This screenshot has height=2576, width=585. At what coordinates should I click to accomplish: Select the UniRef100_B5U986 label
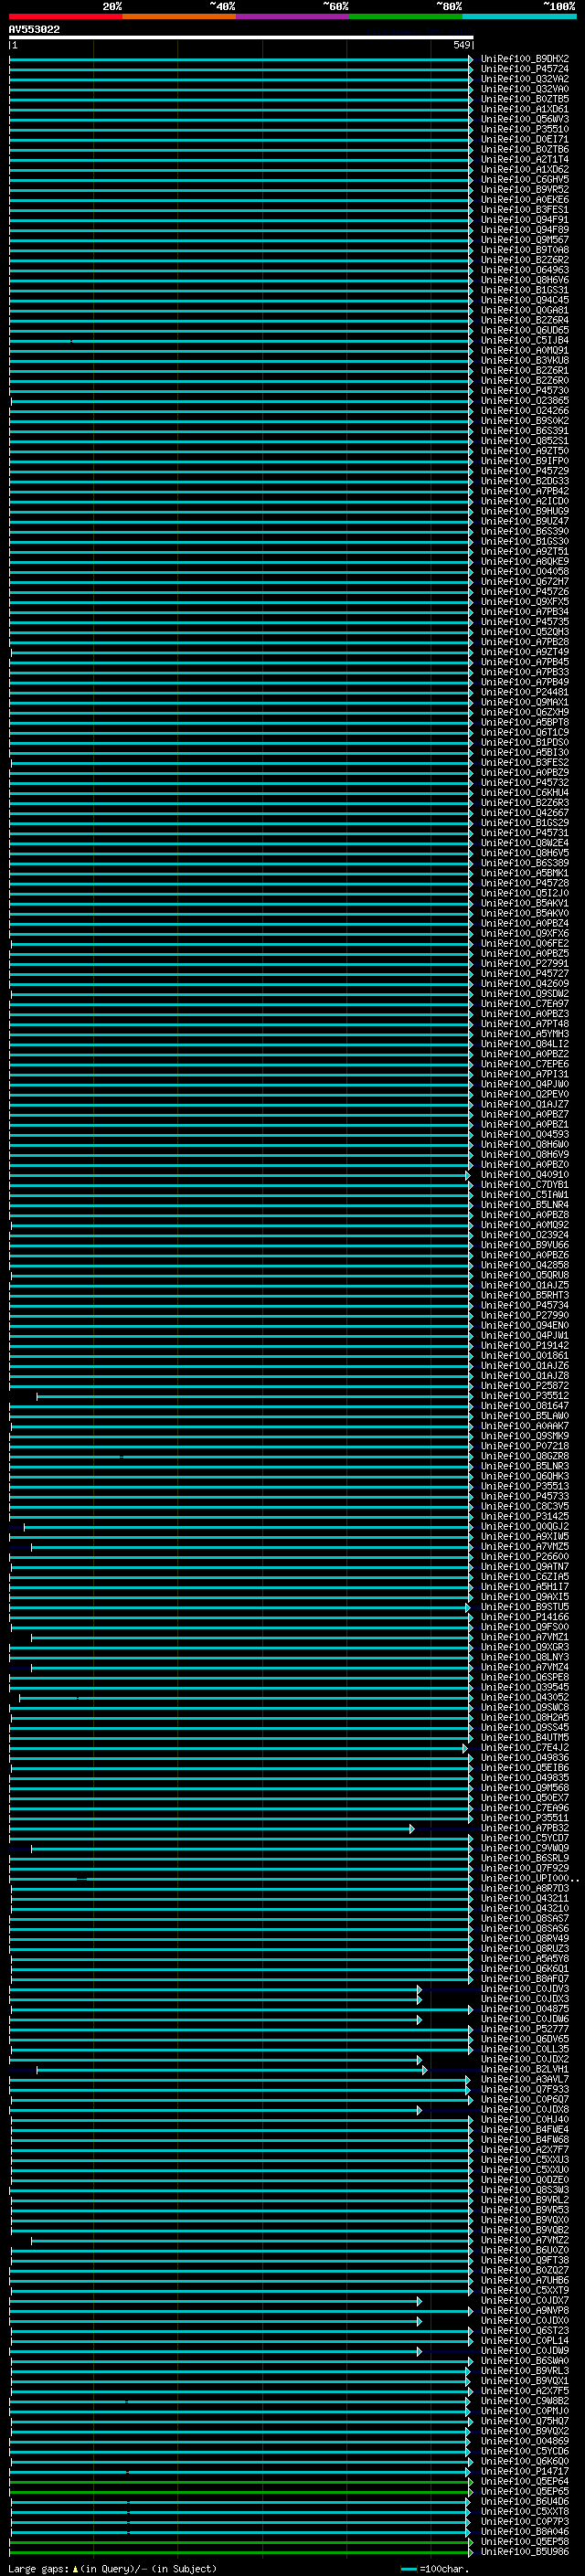point(525,2551)
